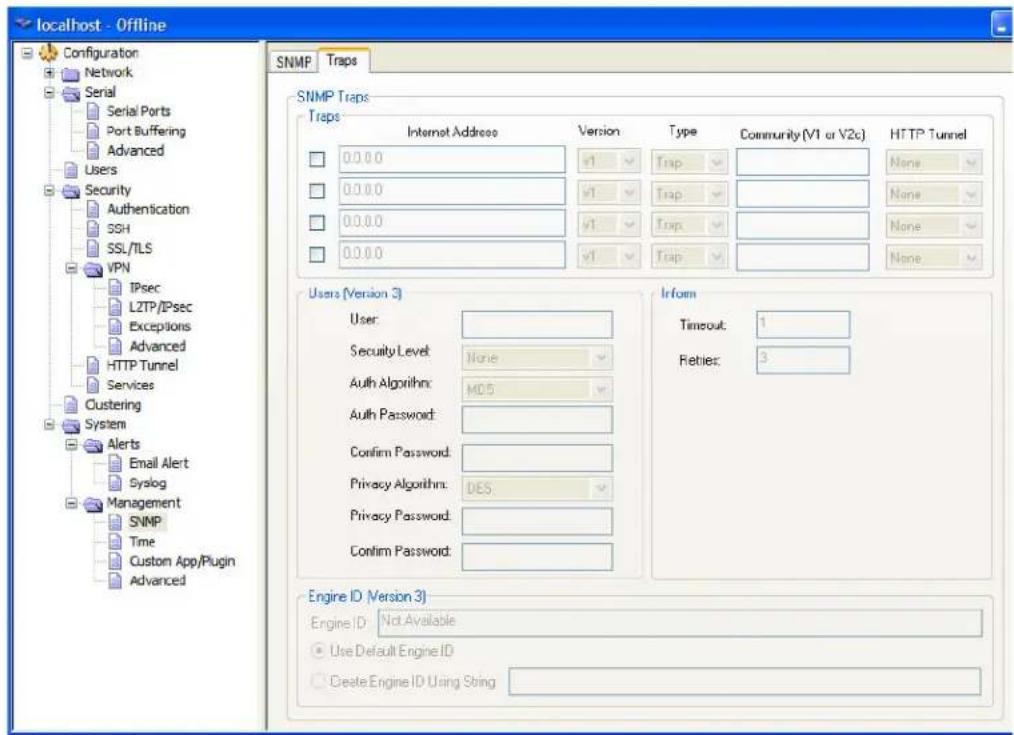Collapse the Serial tree node
This screenshot has width=1014, height=735.
tap(49, 92)
